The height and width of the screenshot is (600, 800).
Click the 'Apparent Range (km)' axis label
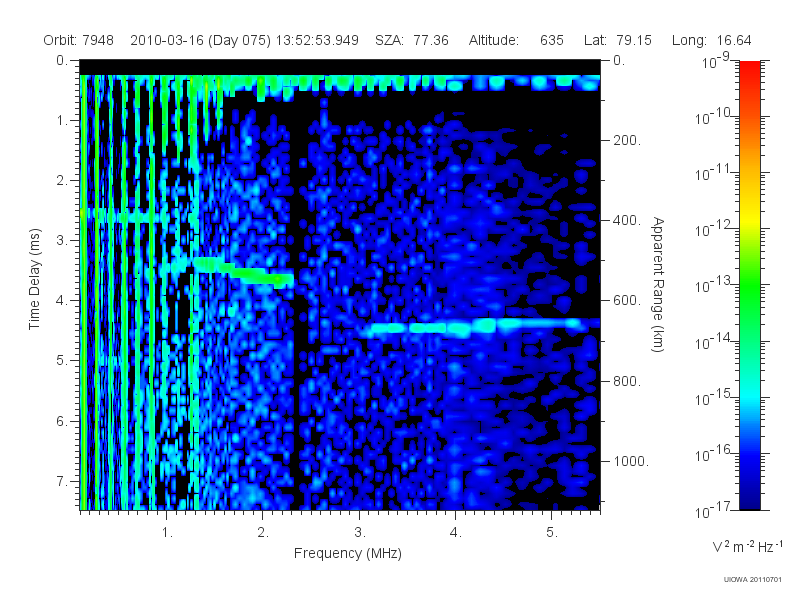(x=658, y=285)
